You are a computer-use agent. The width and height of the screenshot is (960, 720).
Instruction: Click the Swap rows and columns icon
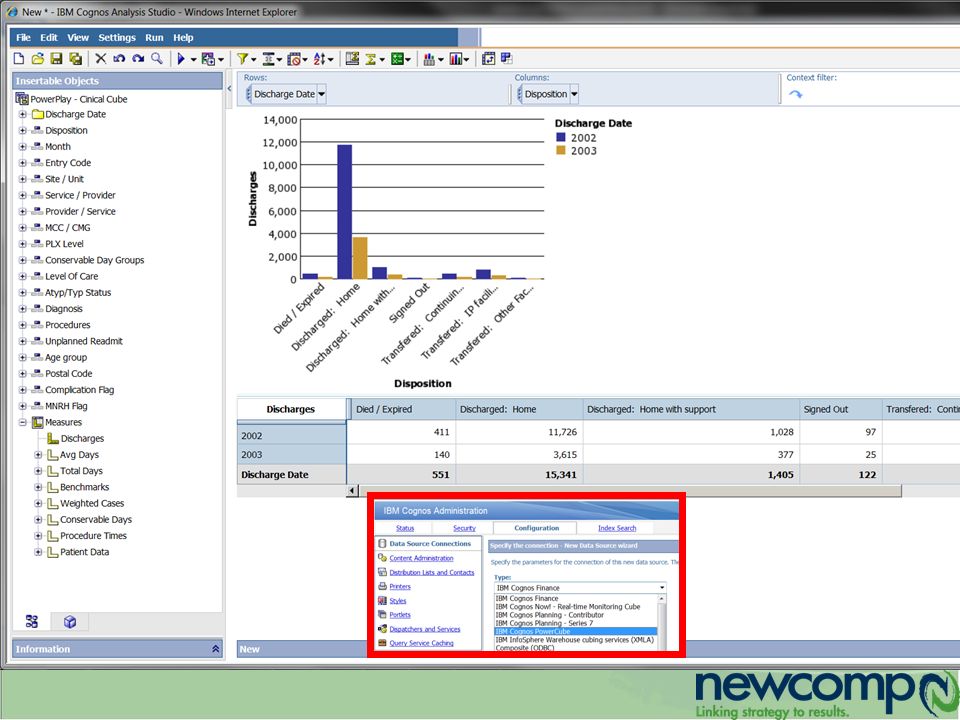488,59
